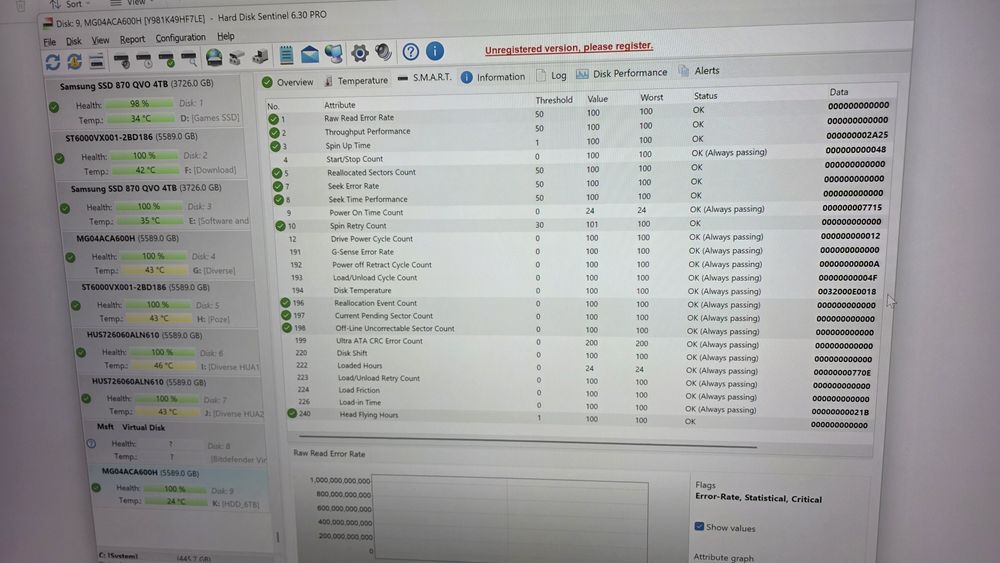Click the notepad report toolbar icon
Image resolution: width=1000 pixels, height=563 pixels.
(x=286, y=55)
